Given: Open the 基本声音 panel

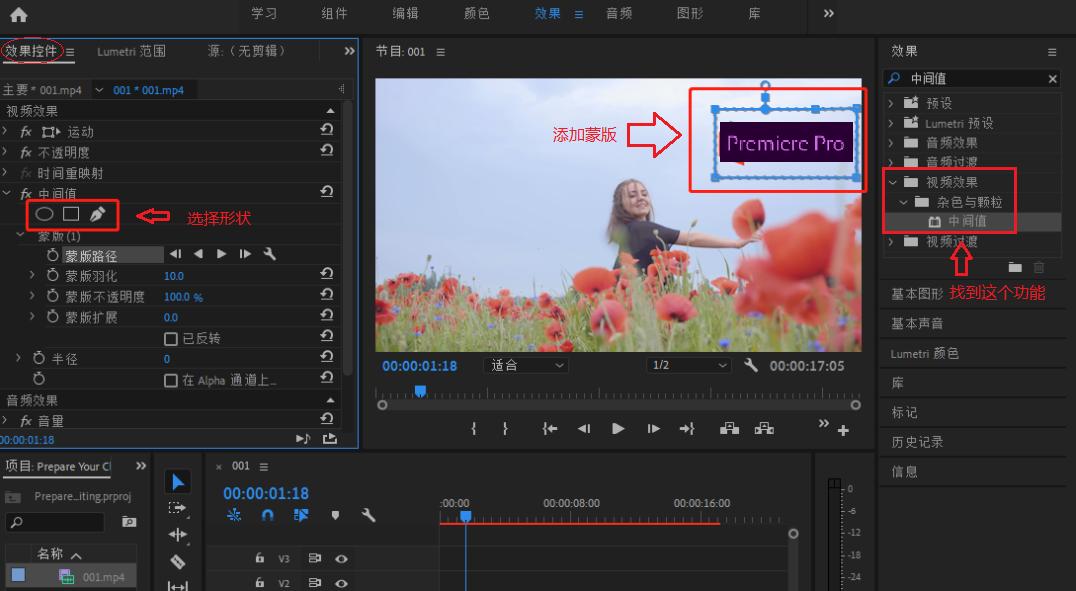Looking at the screenshot, I should click(x=917, y=324).
